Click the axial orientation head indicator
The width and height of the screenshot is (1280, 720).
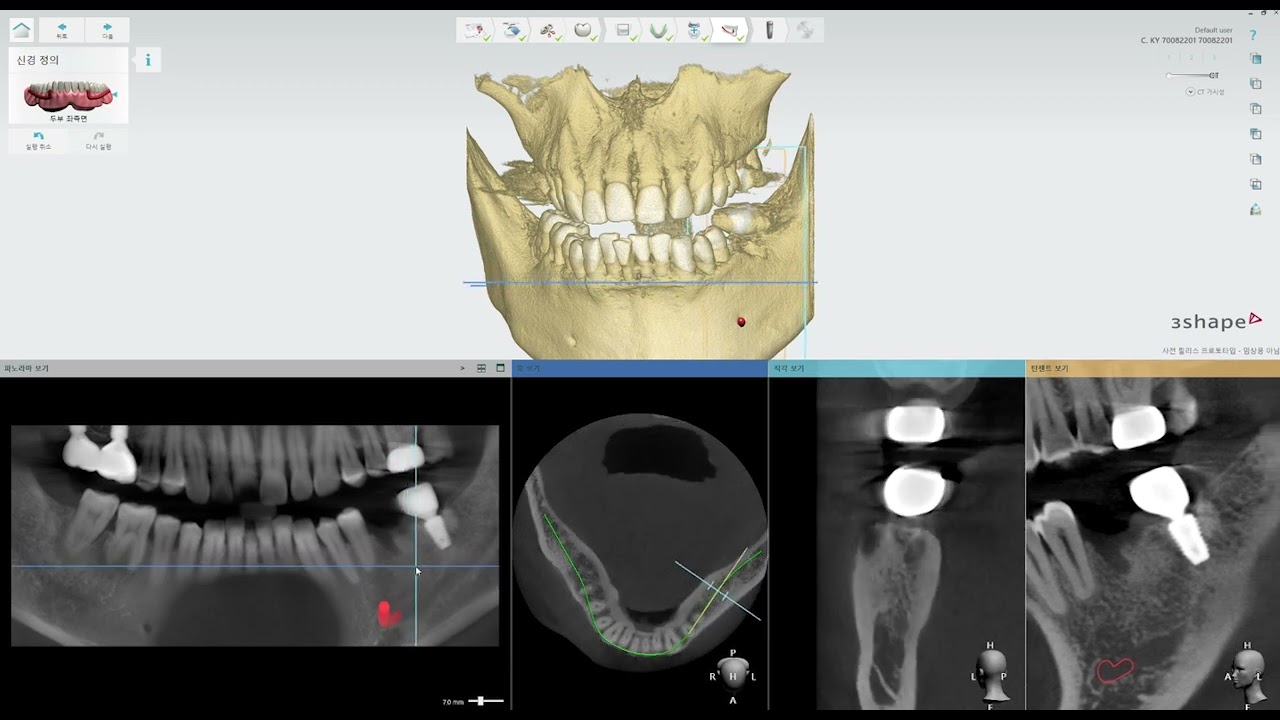732,677
